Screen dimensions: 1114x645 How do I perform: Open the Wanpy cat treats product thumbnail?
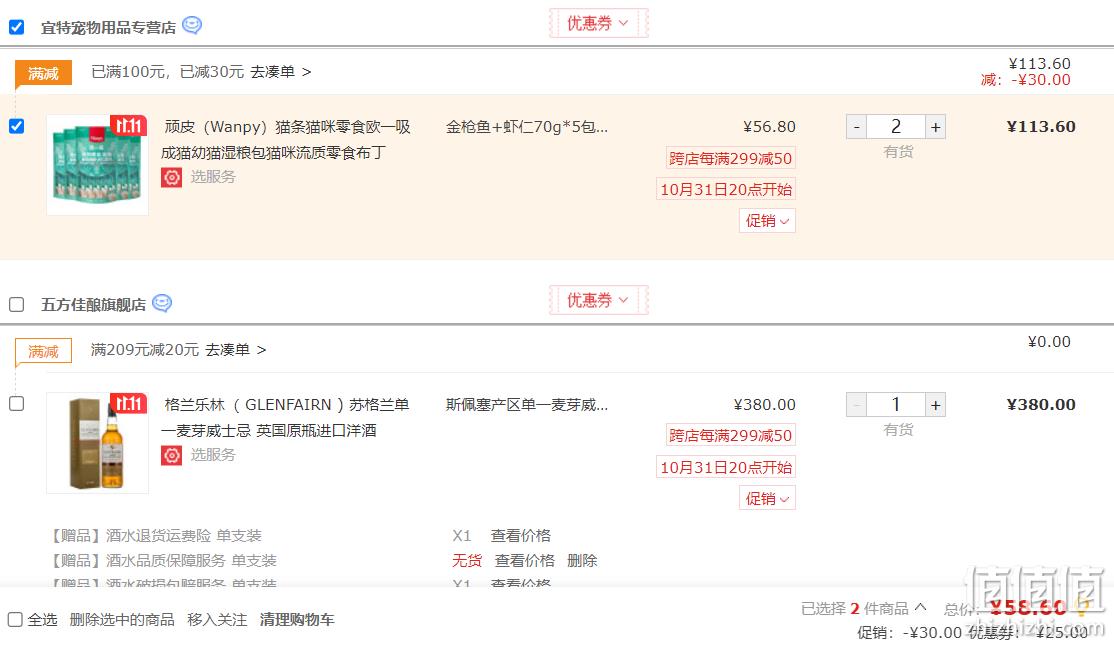click(x=97, y=165)
